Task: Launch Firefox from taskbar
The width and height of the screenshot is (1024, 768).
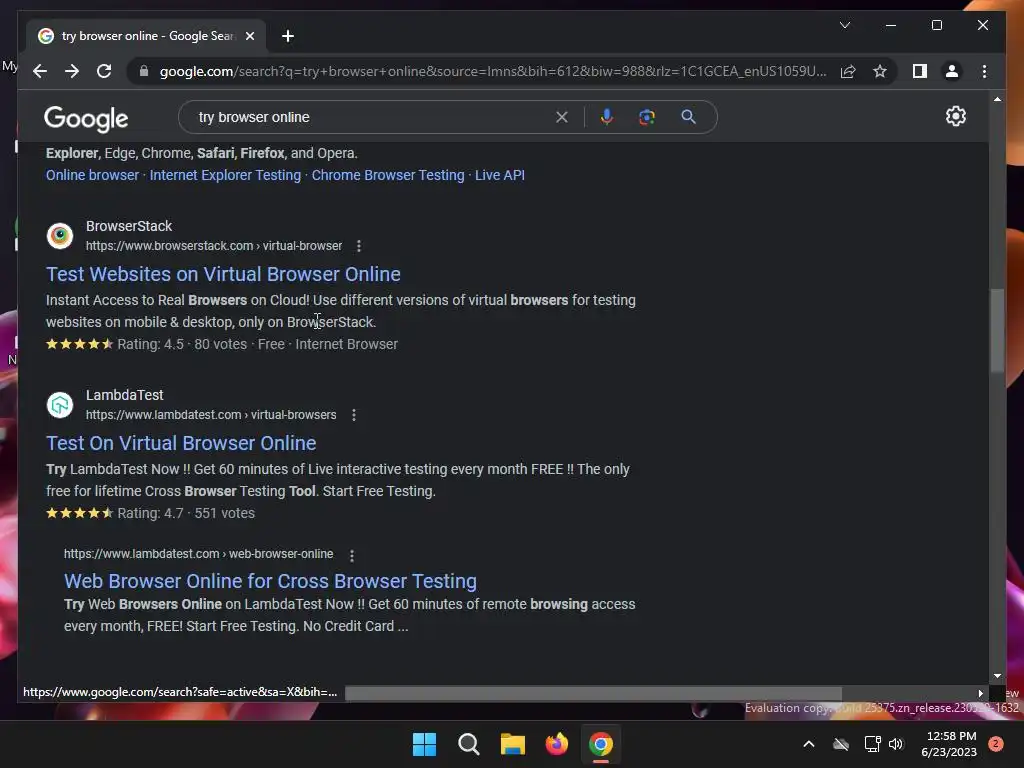Action: pos(557,744)
